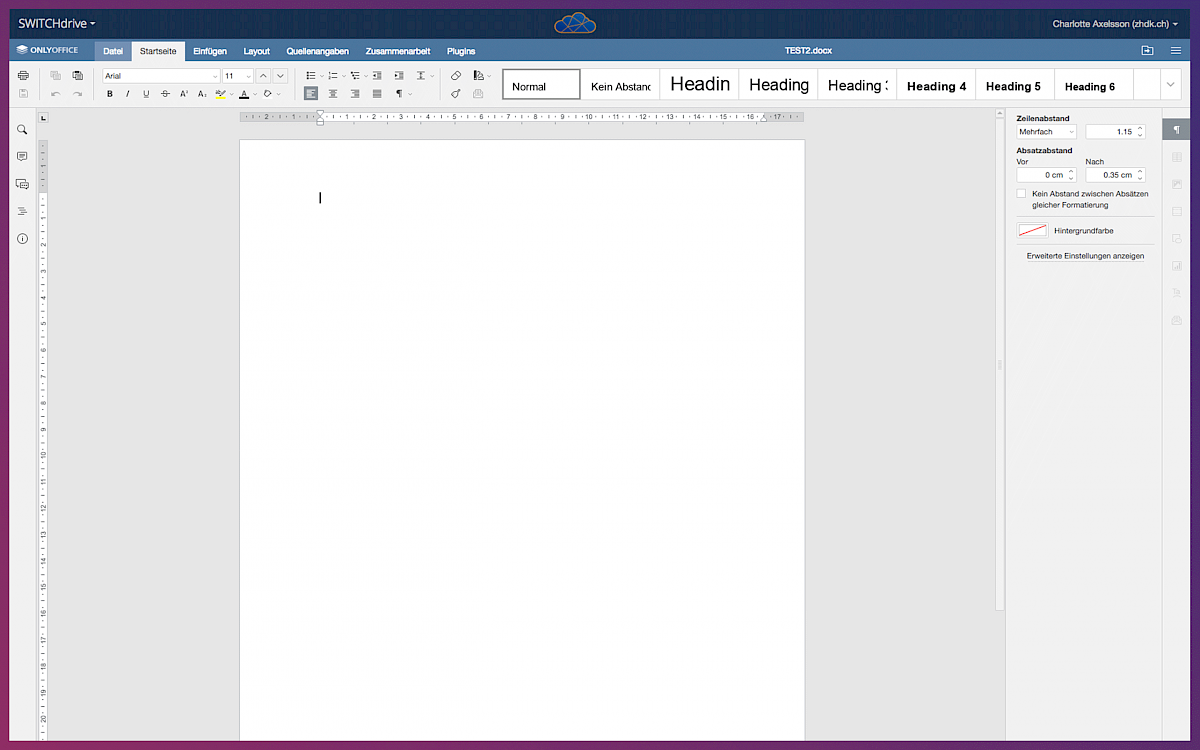Enable Kein Abstand zwischen Absätzen checkbox
The height and width of the screenshot is (750, 1200).
pos(1021,194)
